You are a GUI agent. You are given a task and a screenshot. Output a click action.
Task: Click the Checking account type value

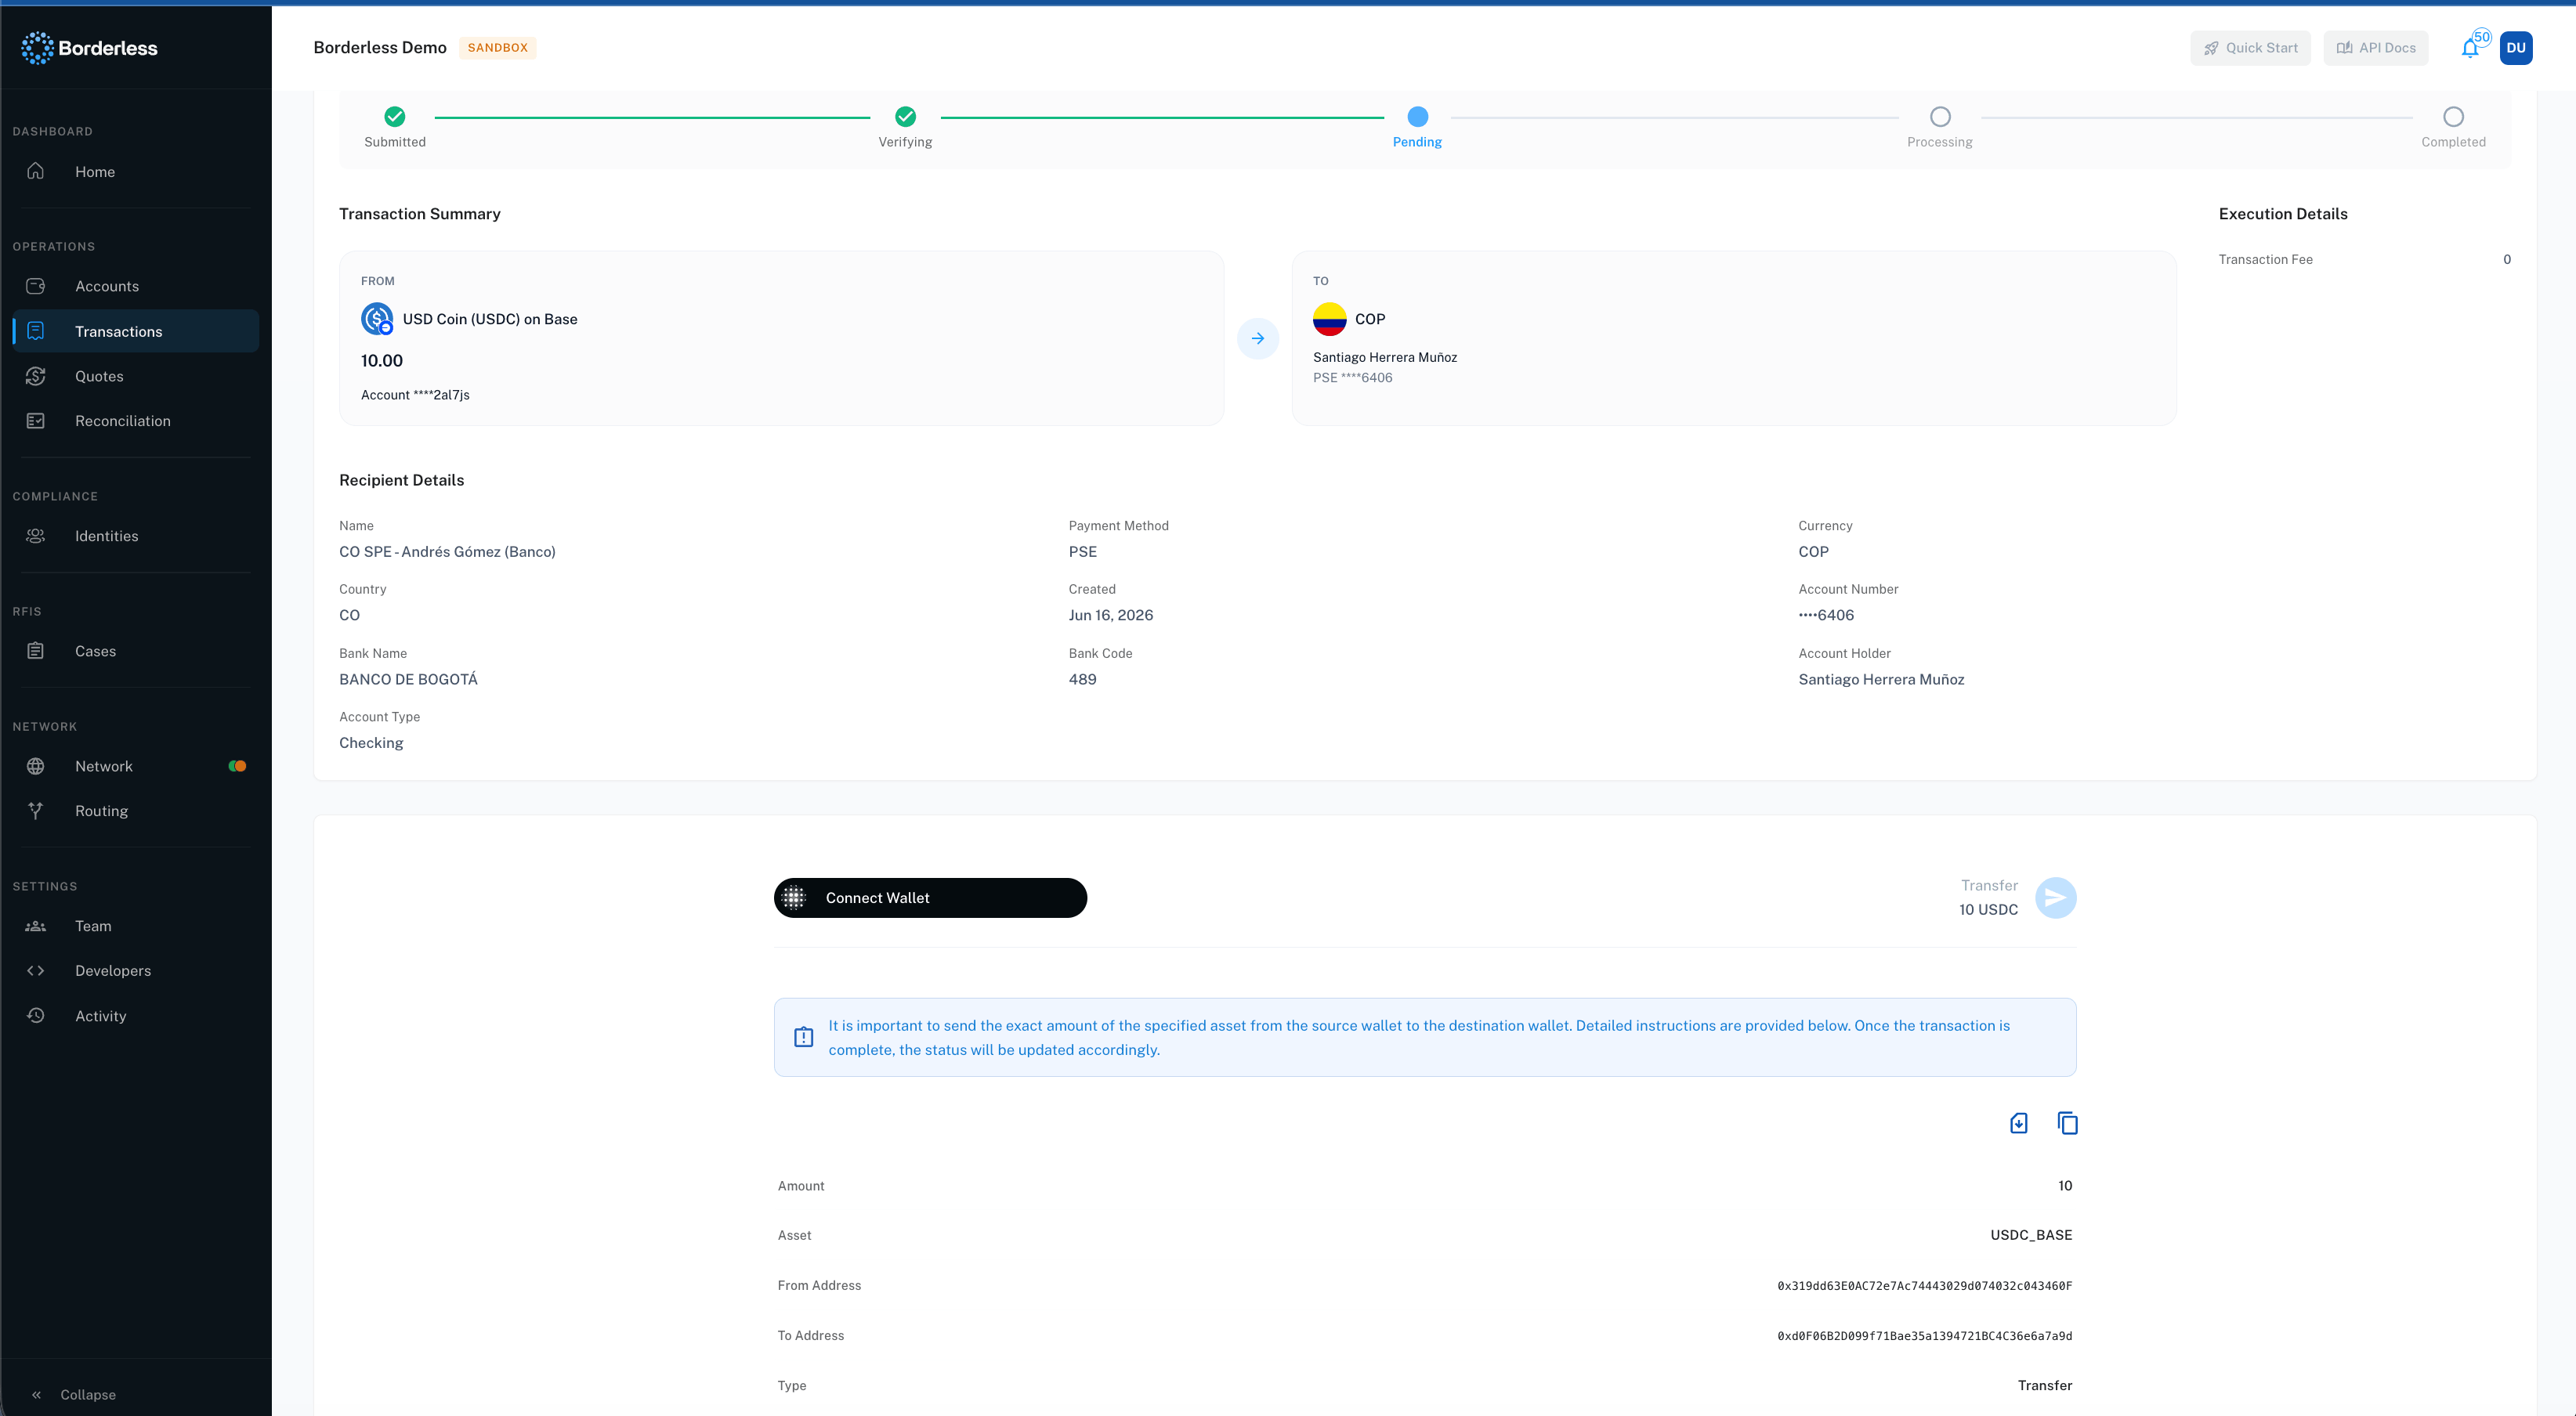pos(371,743)
